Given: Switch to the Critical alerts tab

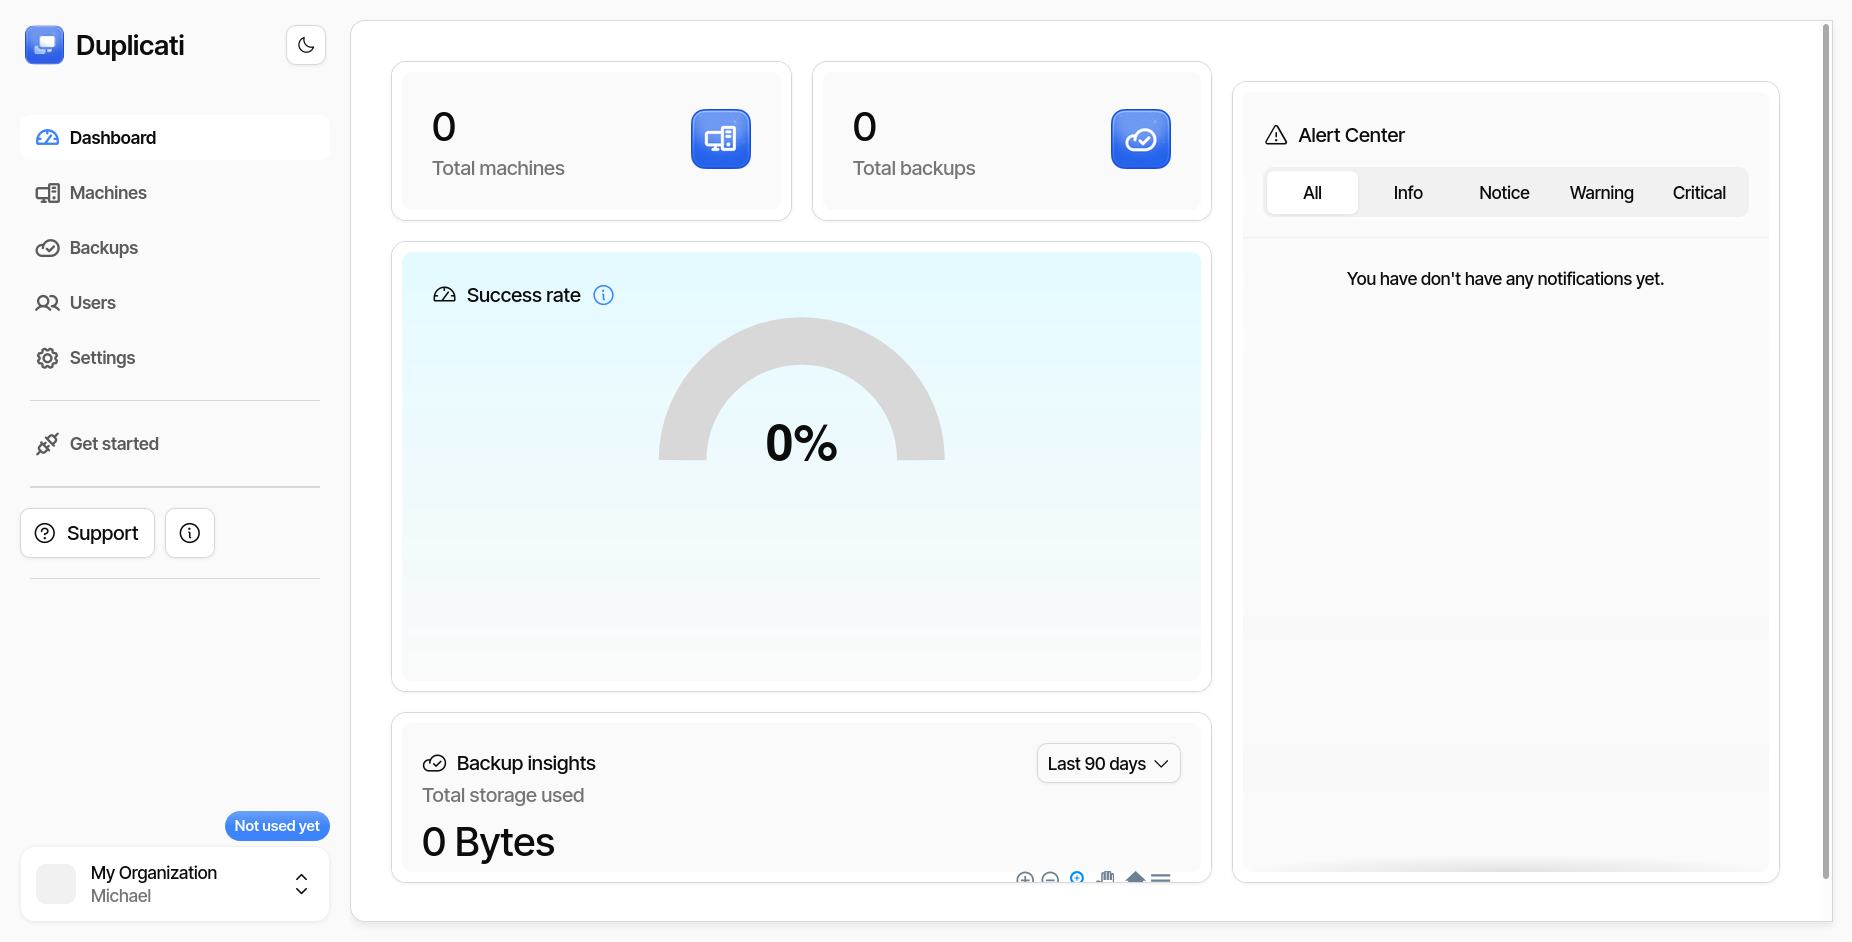Looking at the screenshot, I should point(1698,193).
